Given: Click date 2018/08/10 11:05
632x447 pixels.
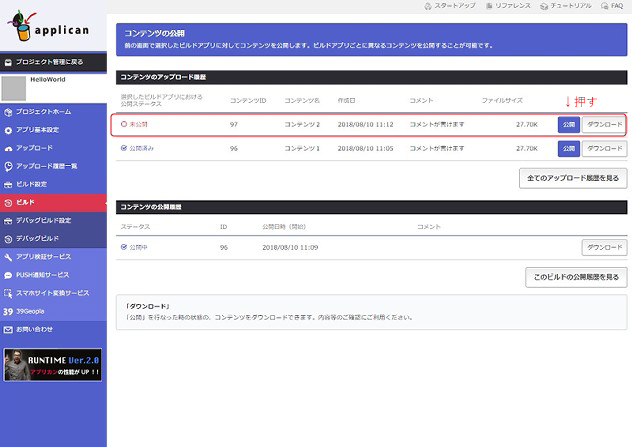Looking at the screenshot, I should point(365,148).
